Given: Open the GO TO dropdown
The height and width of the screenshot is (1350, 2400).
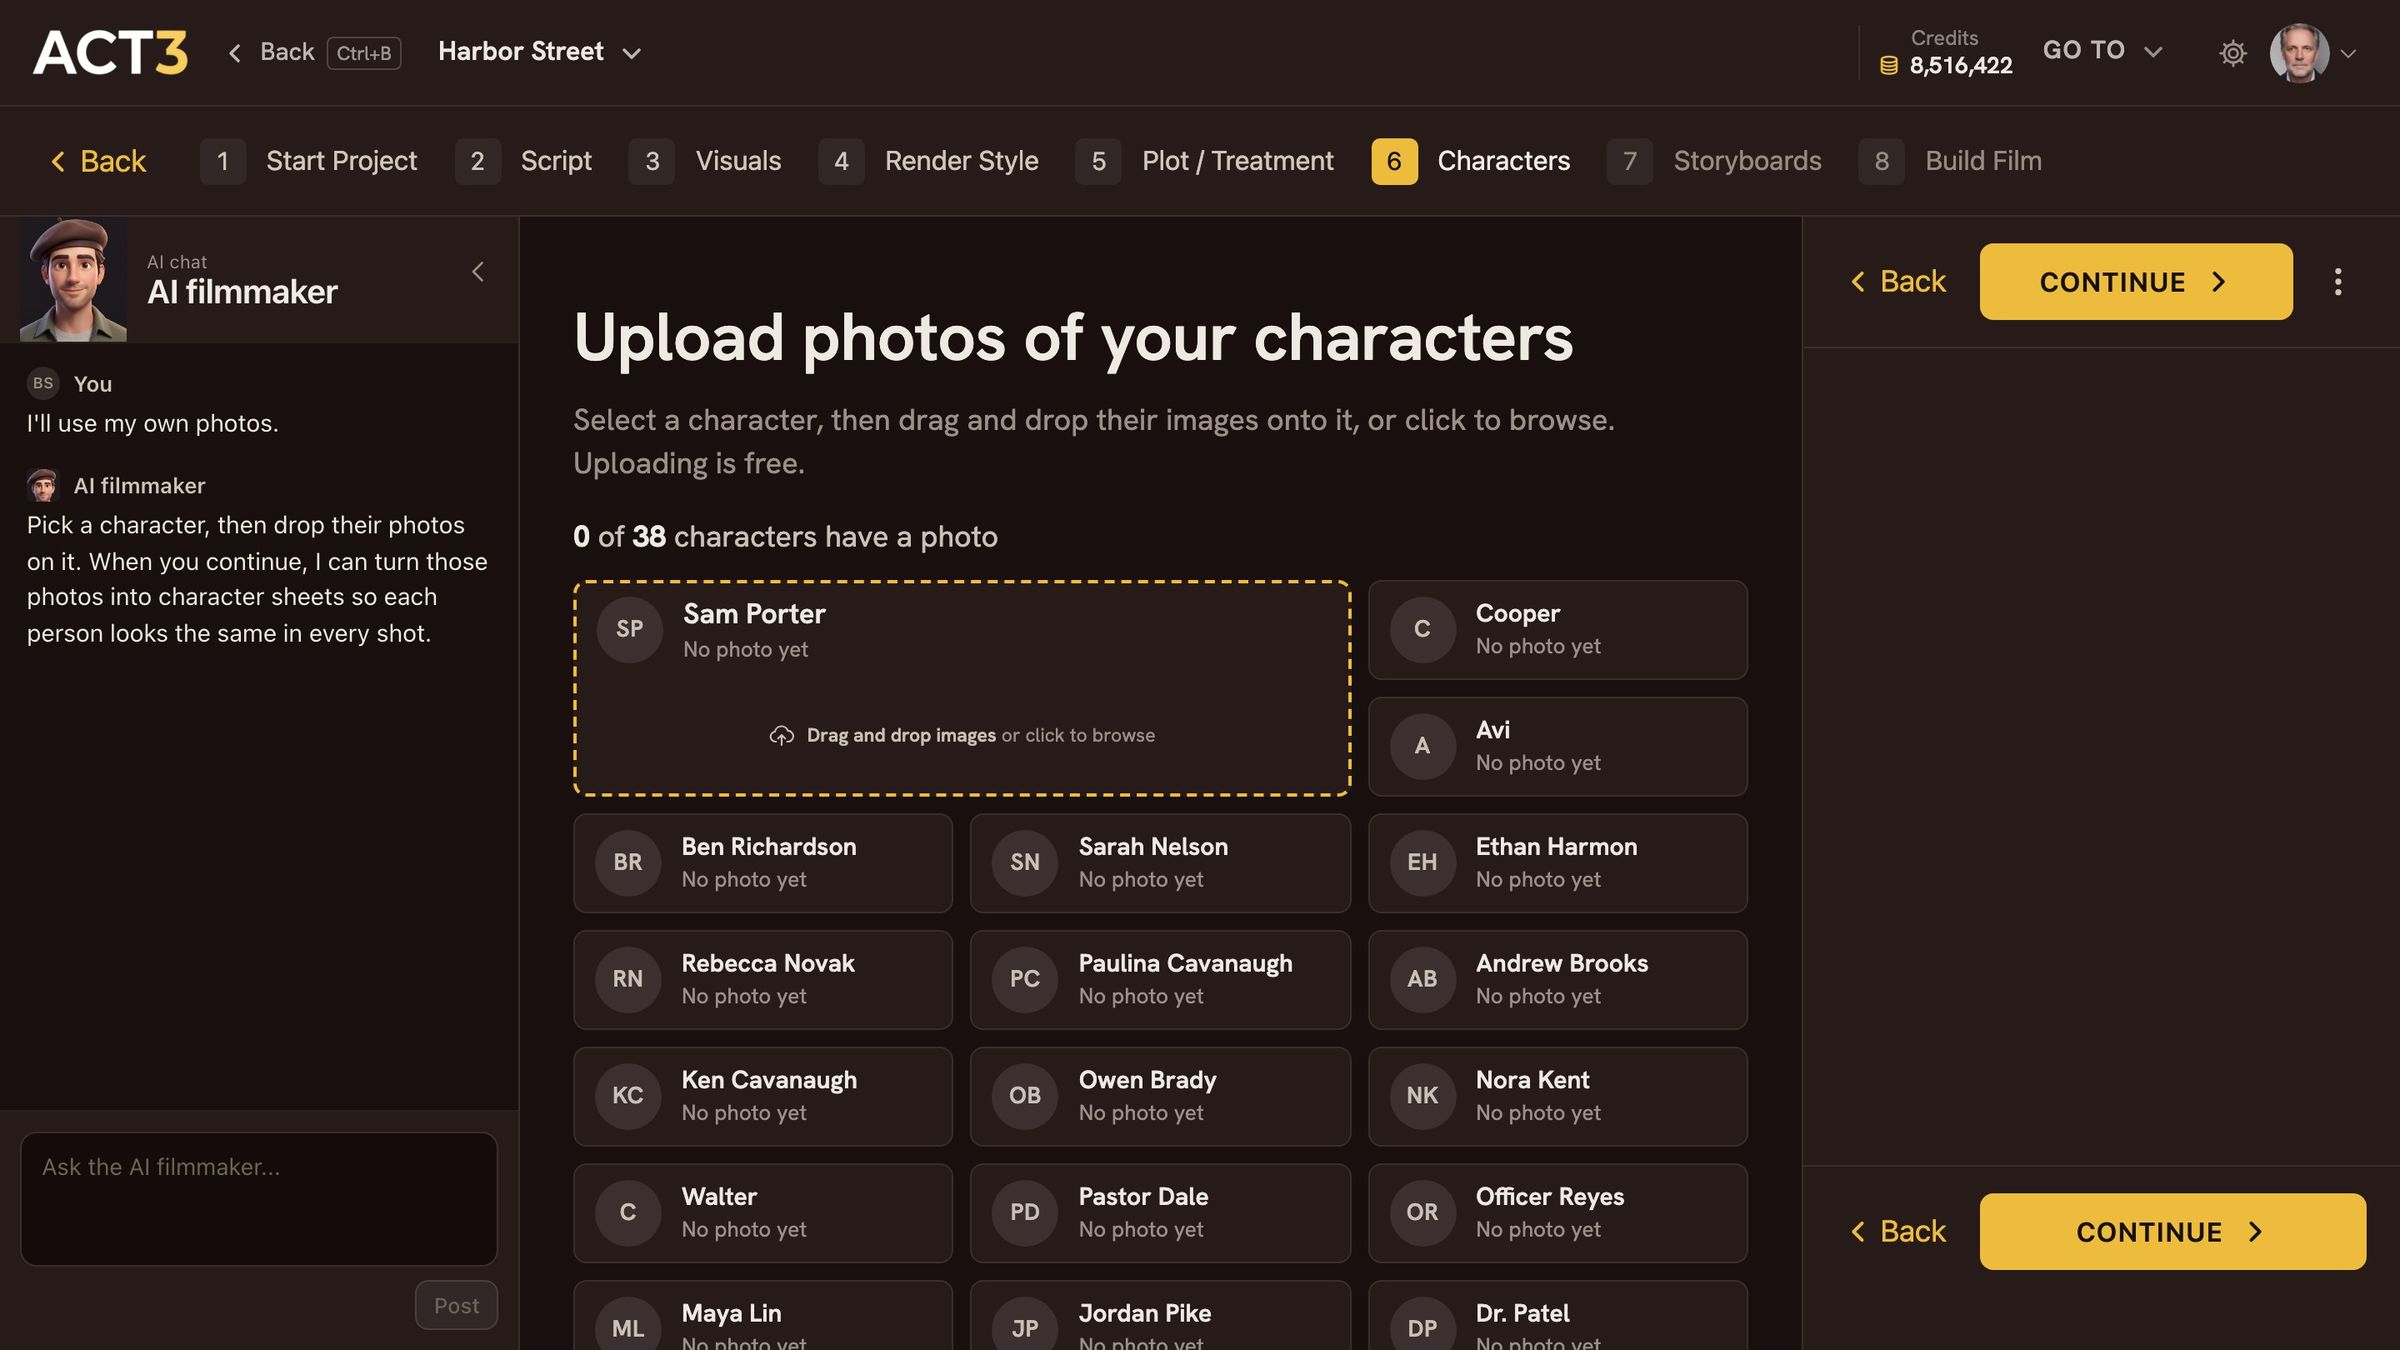Looking at the screenshot, I should [2102, 51].
